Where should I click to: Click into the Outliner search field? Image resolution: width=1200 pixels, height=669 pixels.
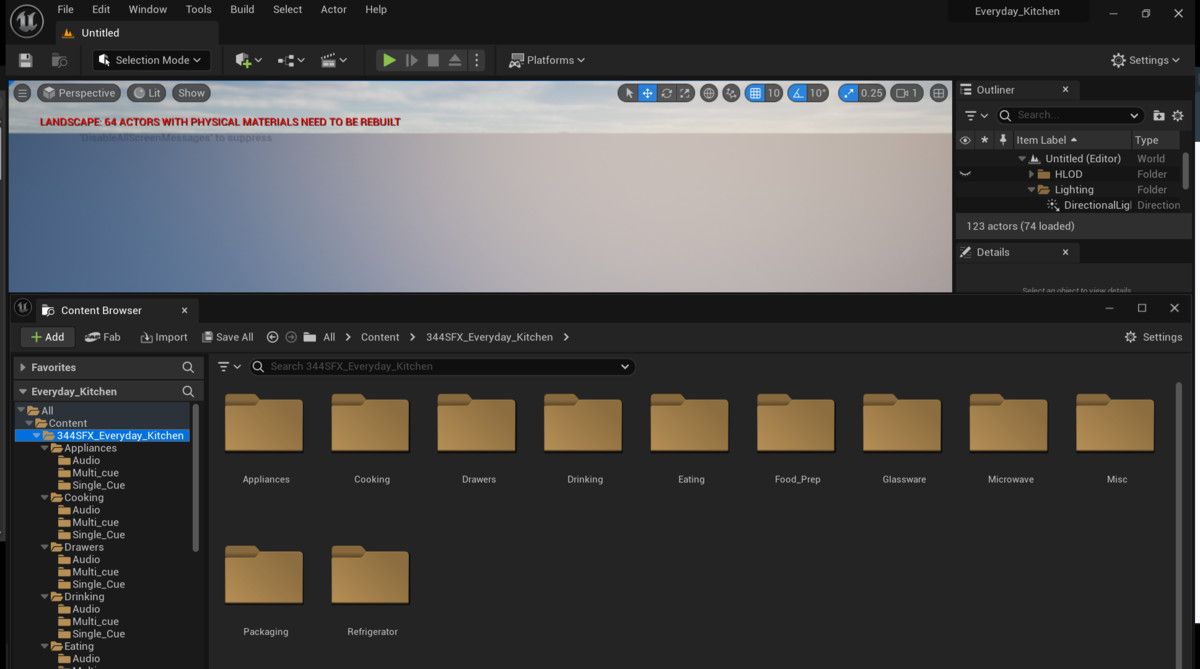(x=1070, y=115)
